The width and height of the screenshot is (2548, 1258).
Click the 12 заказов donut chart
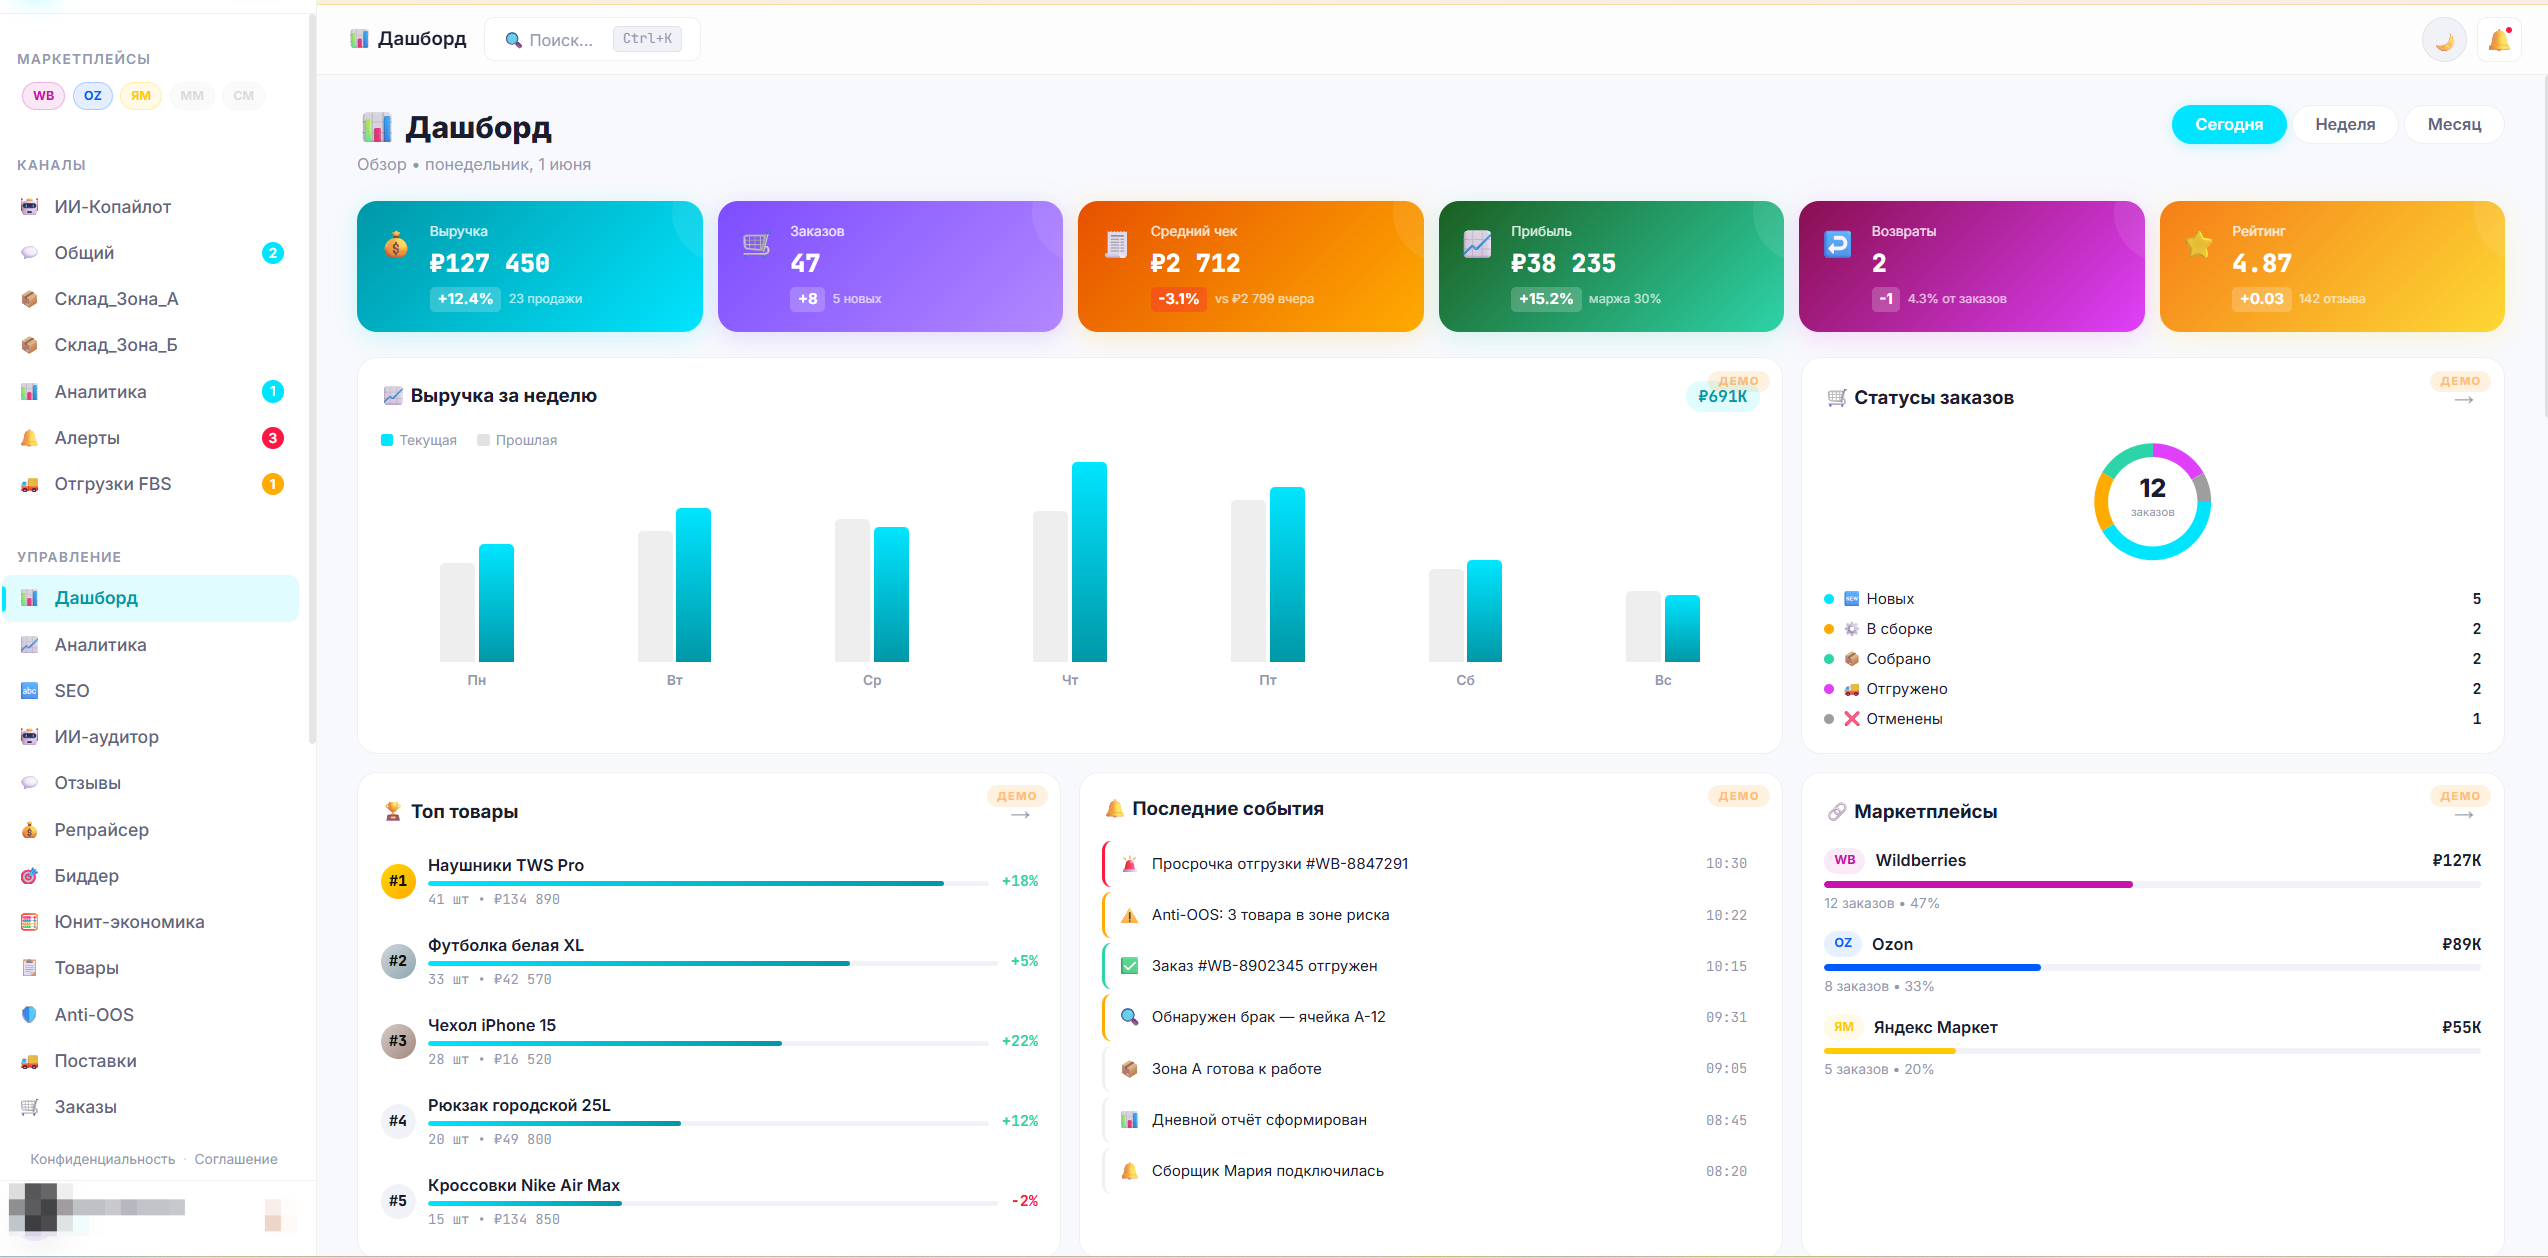point(2152,501)
